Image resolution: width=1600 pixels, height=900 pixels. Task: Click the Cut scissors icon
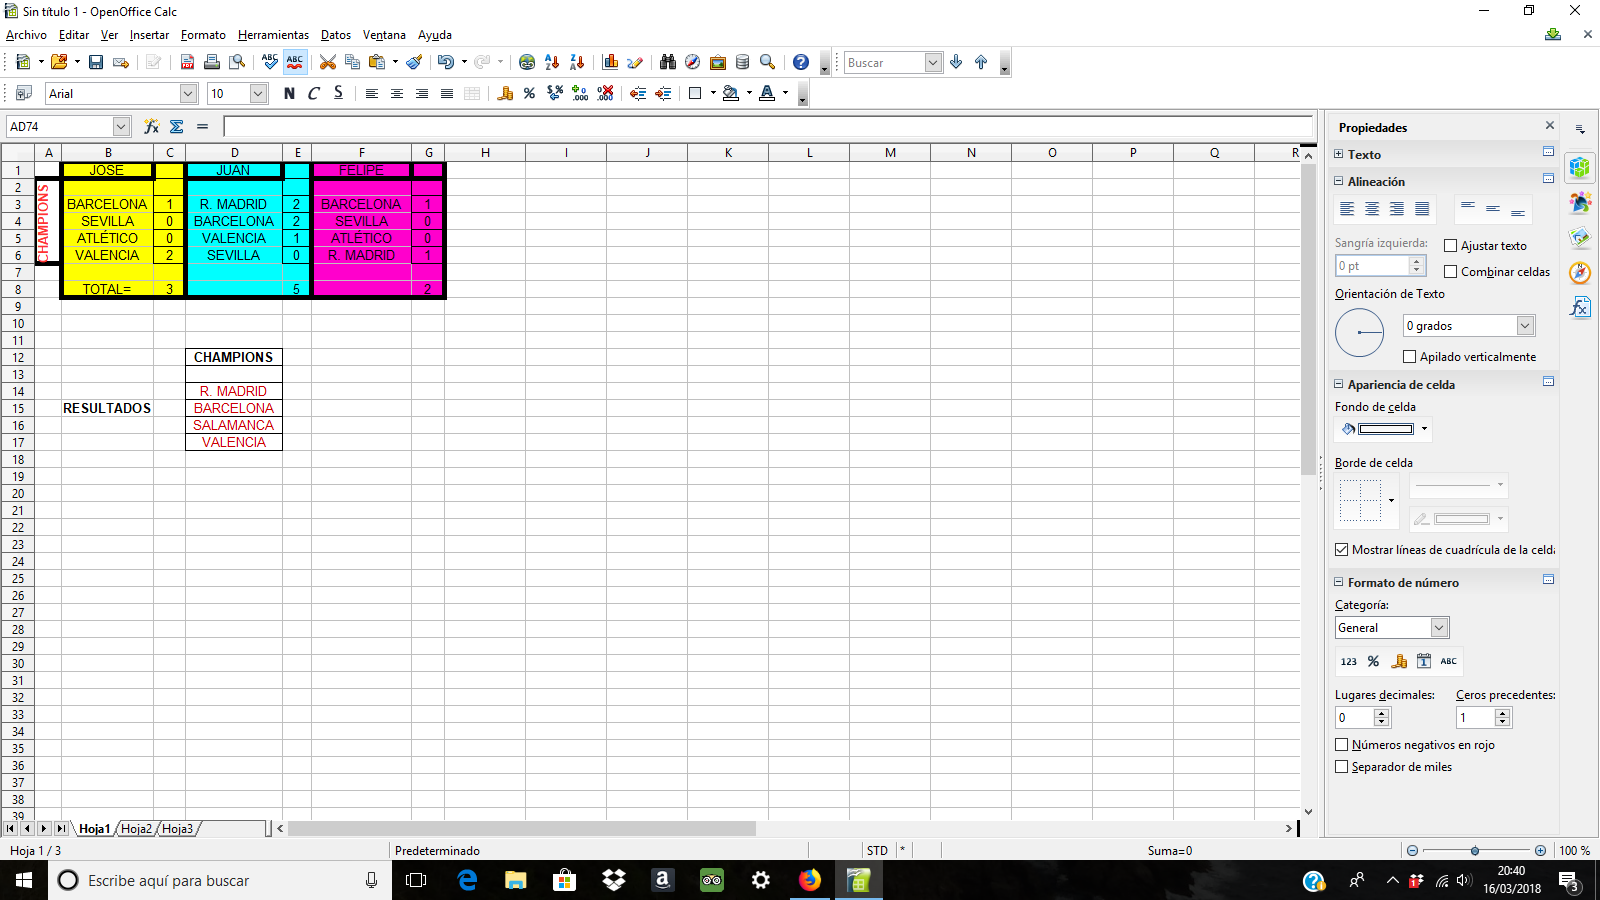pos(328,62)
